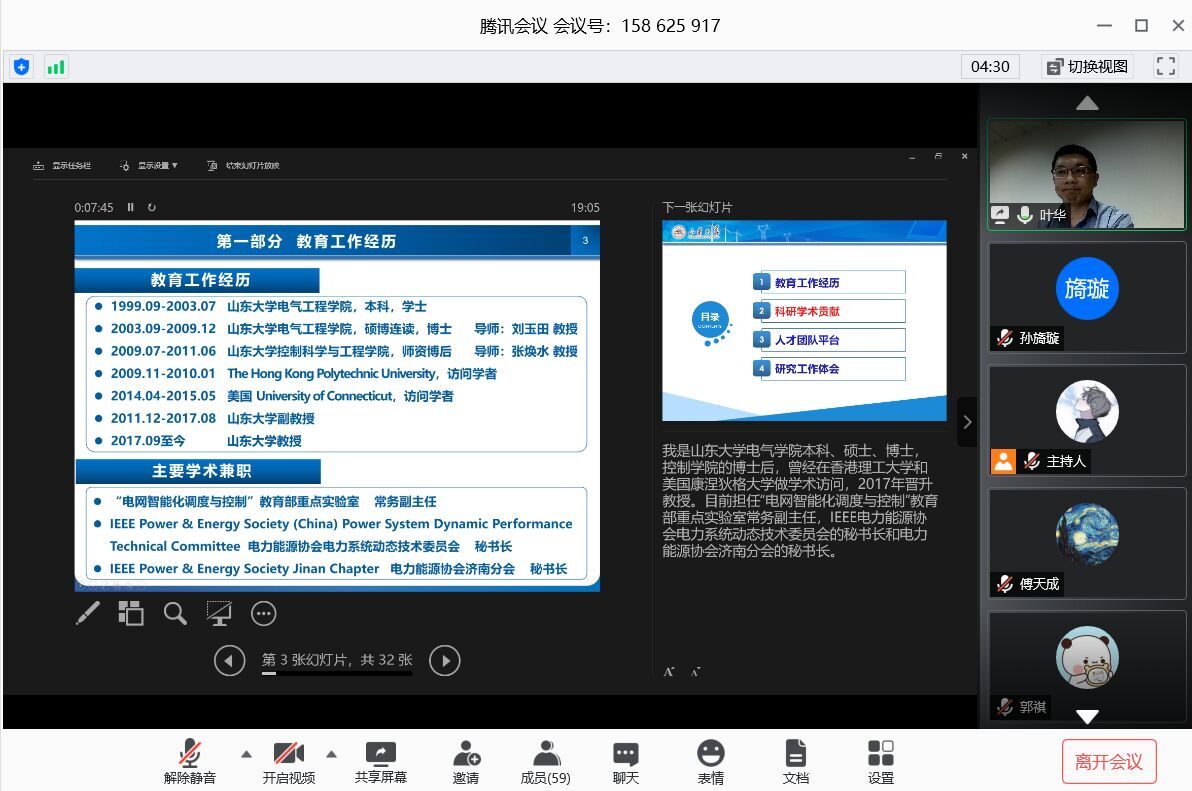
Task: Start 共享屏幕 screen sharing
Action: click(x=381, y=761)
